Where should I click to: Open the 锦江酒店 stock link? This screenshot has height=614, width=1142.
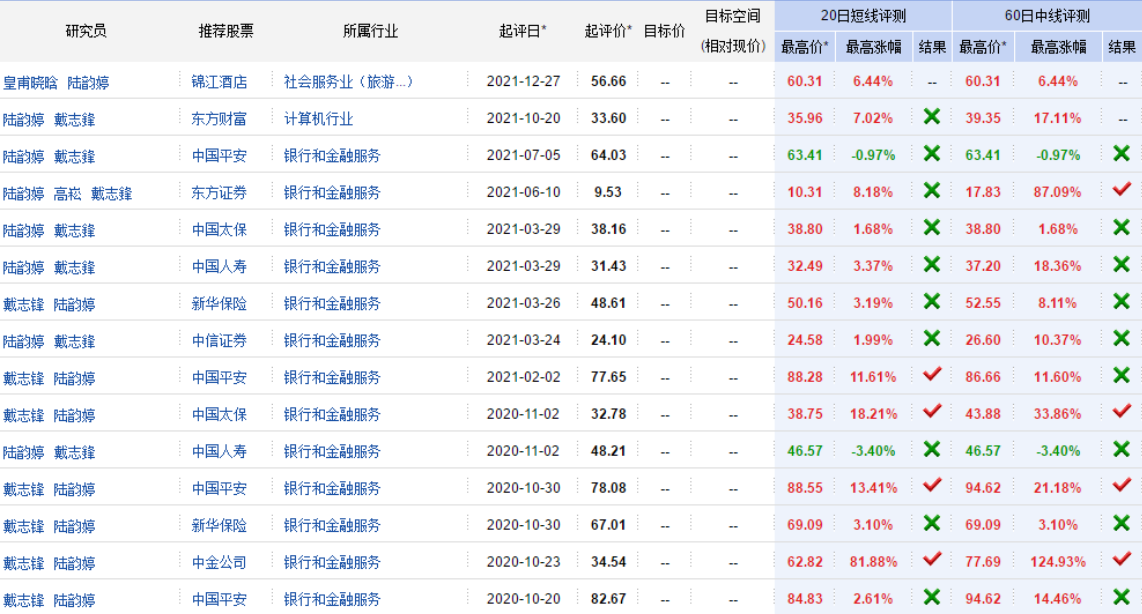click(x=219, y=82)
